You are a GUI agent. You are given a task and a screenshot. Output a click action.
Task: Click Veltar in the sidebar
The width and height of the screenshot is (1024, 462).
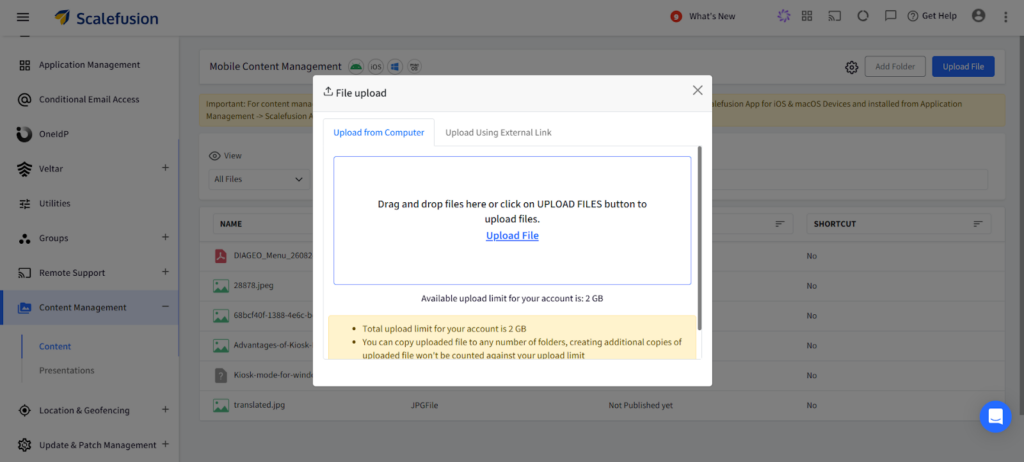click(x=51, y=169)
